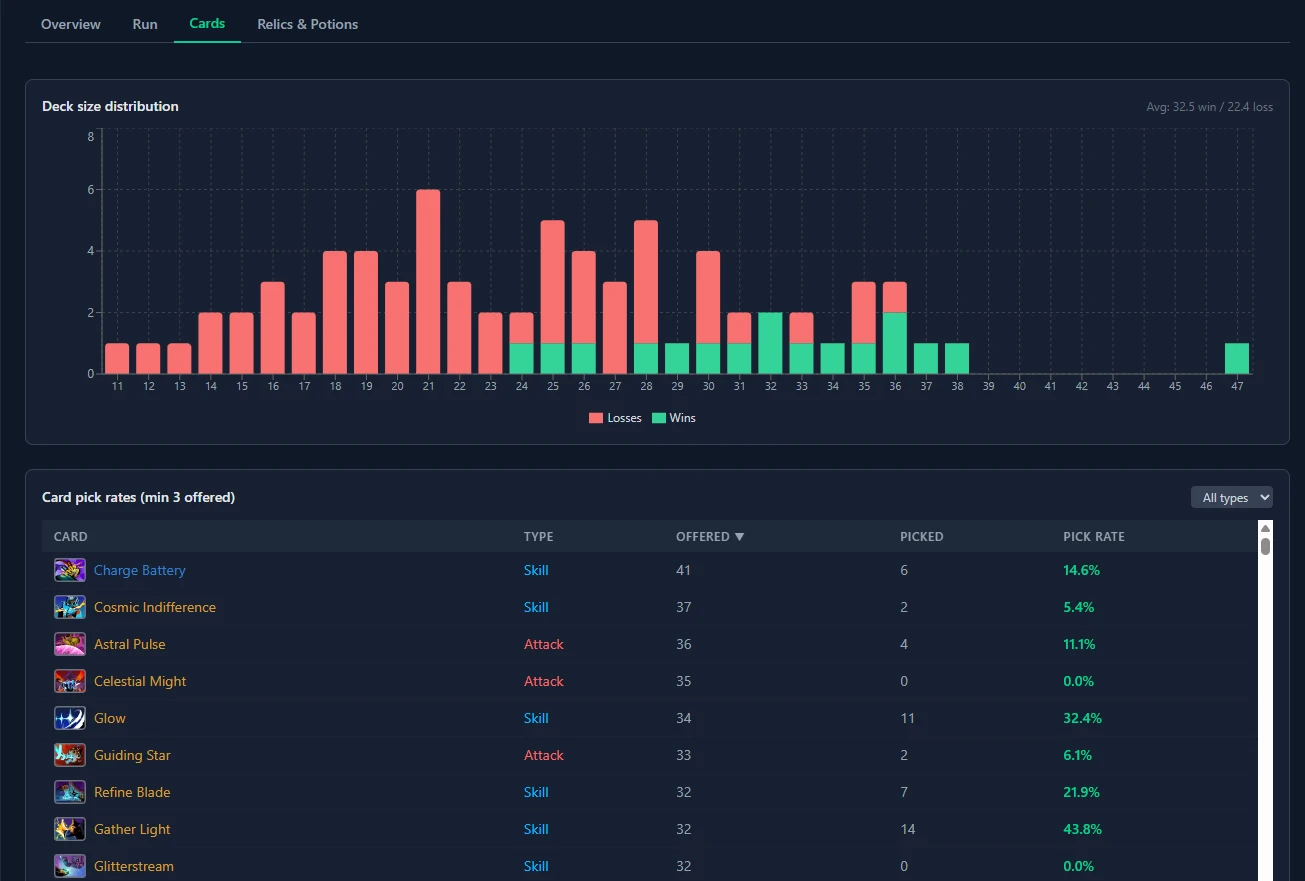
Task: Open the All types filter dropdown
Action: [1231, 497]
